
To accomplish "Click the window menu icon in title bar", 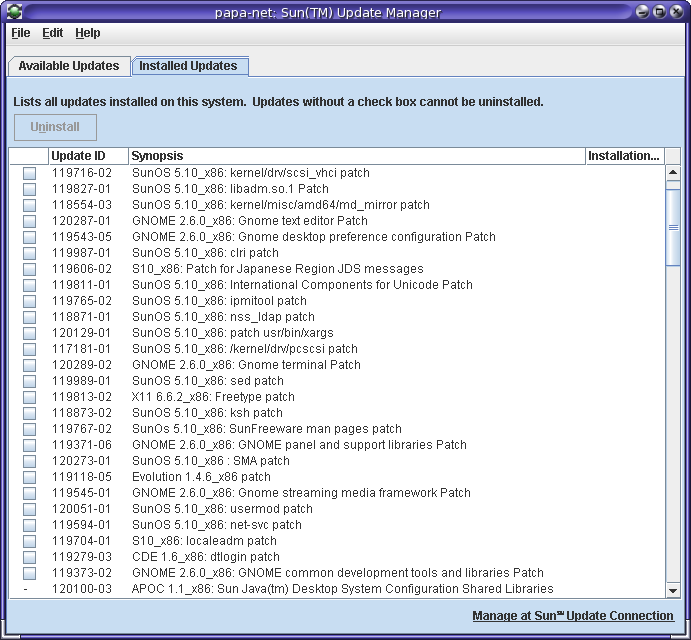I will click(x=14, y=11).
